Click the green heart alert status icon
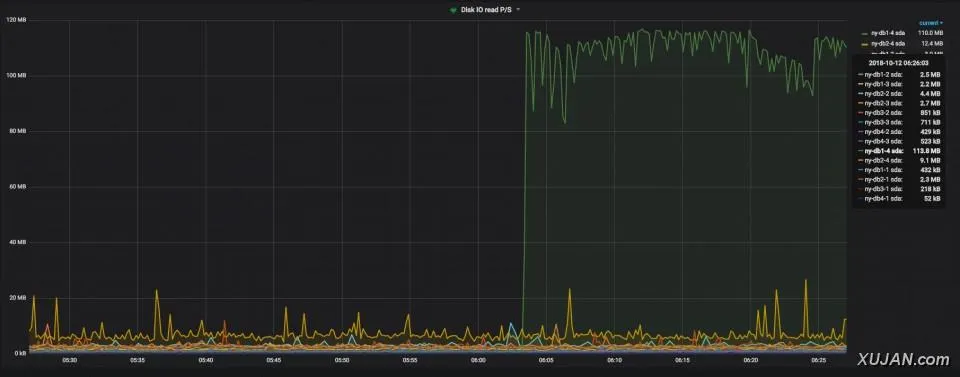The image size is (960, 377). coord(453,10)
